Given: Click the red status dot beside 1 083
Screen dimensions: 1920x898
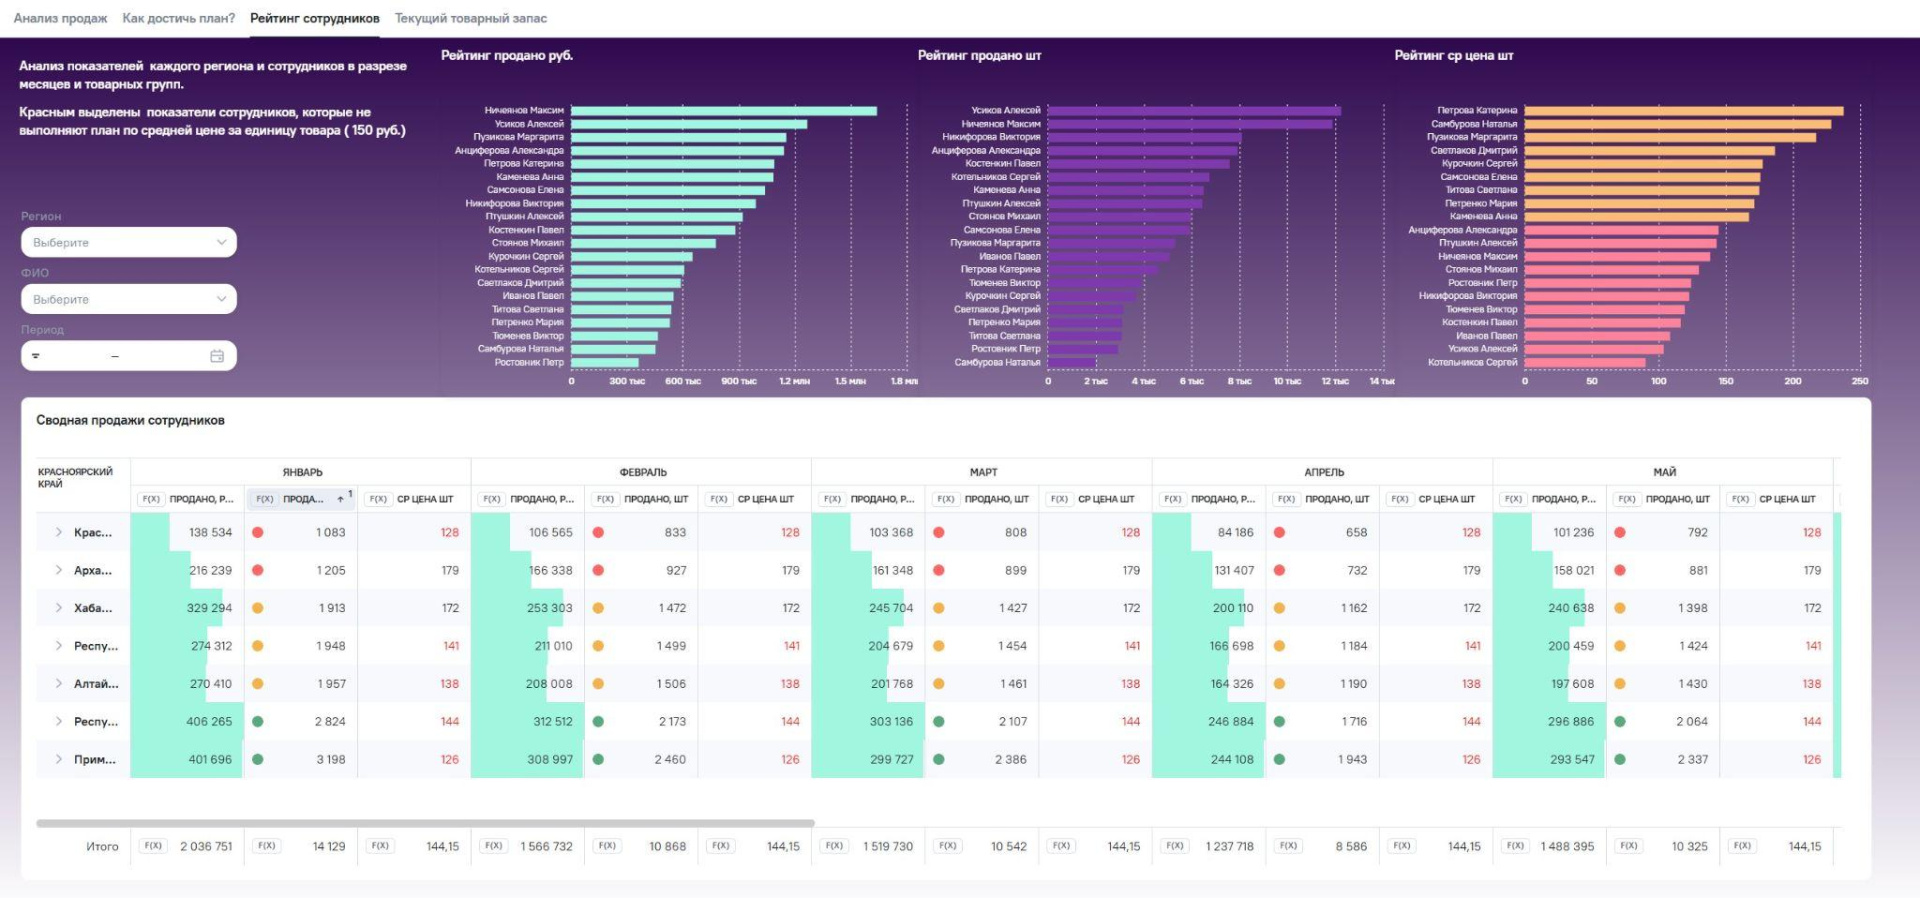Looking at the screenshot, I should [x=258, y=533].
